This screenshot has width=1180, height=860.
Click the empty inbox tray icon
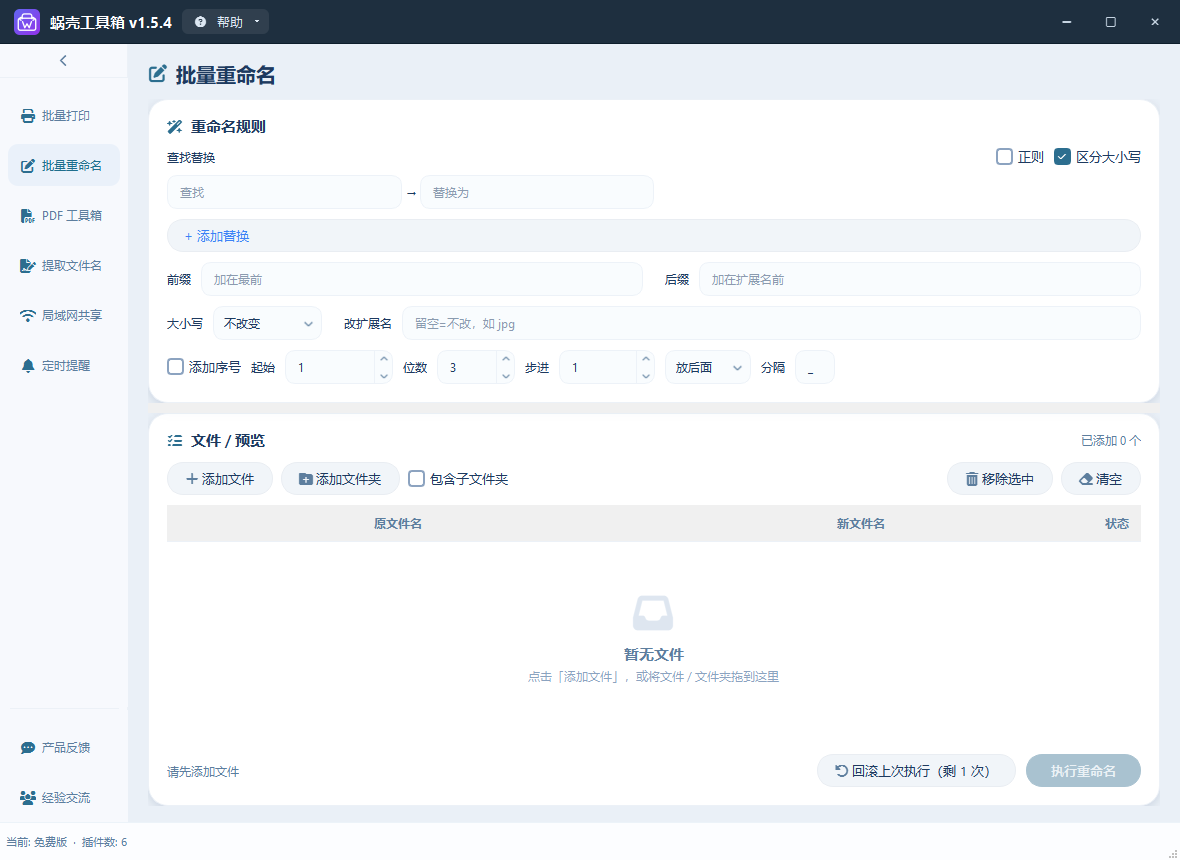coord(653,613)
